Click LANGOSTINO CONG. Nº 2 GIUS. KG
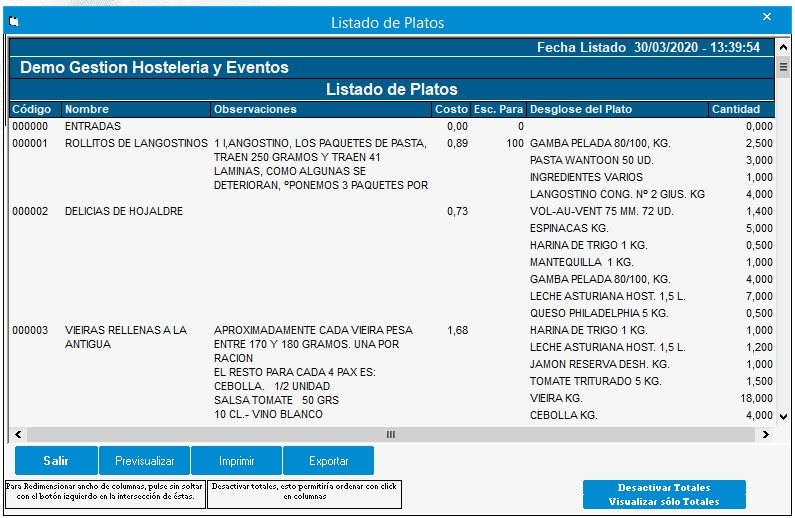Viewport: 795px width, 518px height. (617, 194)
